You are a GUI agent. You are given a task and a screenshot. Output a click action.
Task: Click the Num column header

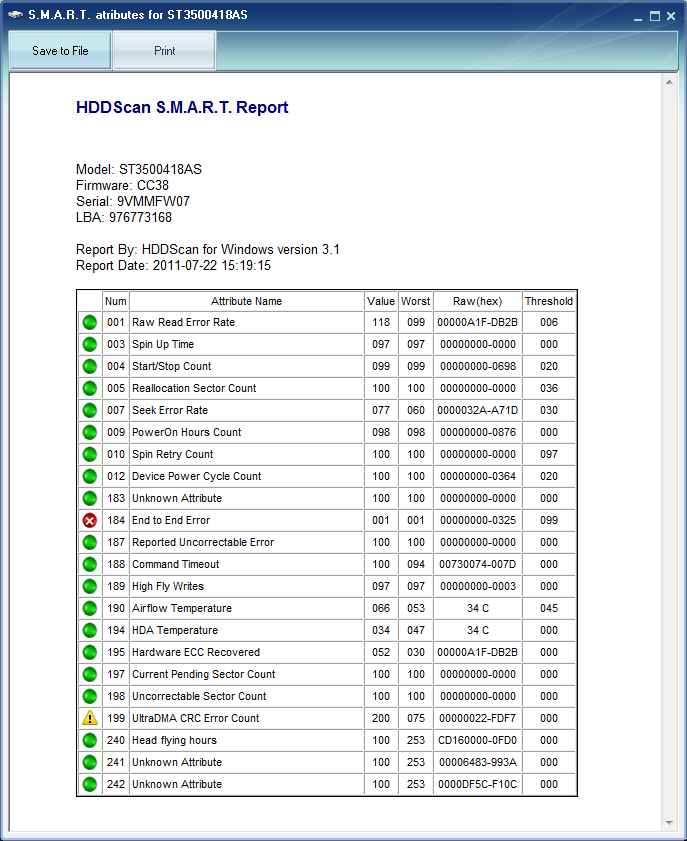(x=116, y=301)
